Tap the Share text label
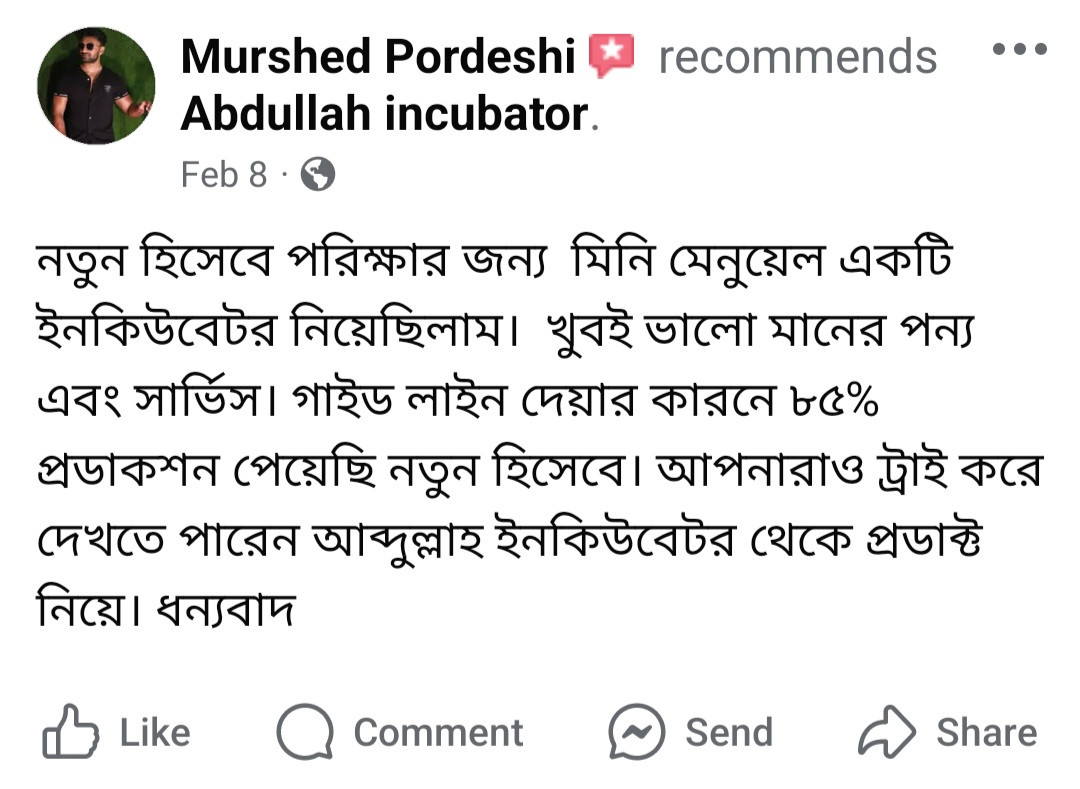The image size is (1080, 789). (986, 733)
